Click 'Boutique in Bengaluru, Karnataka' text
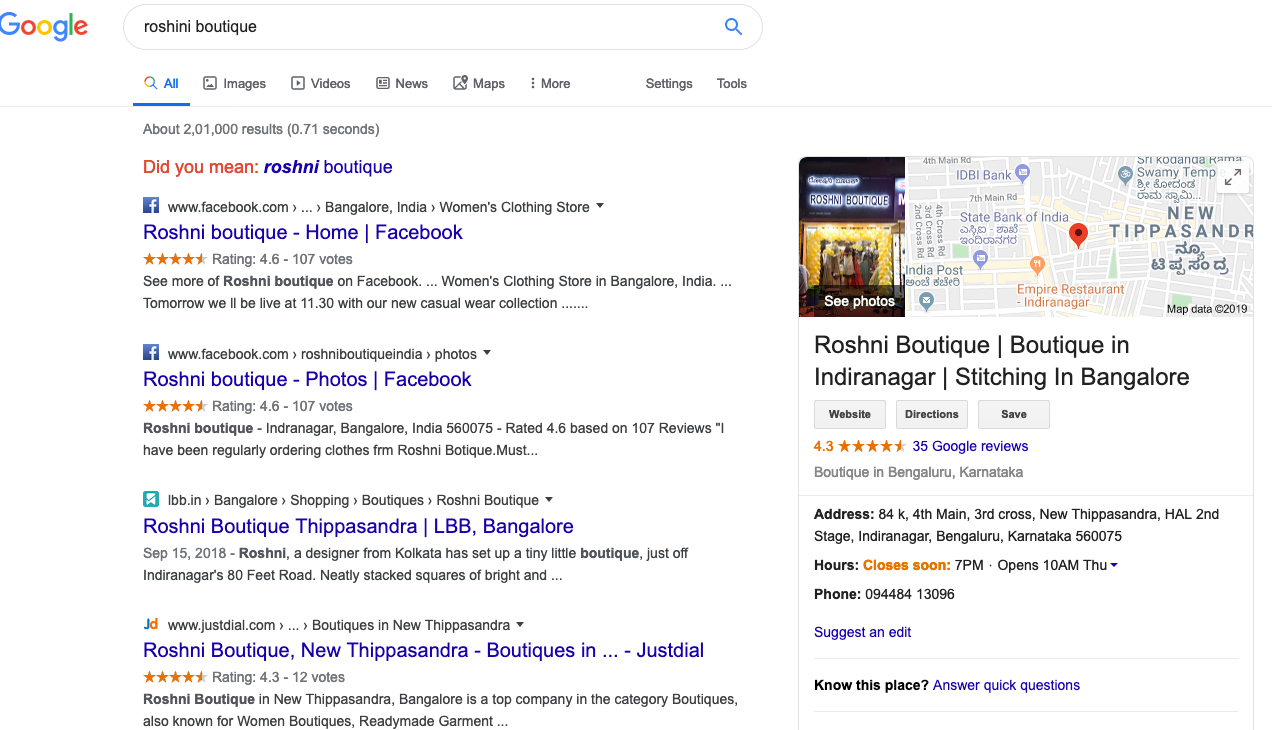Screen dimensions: 1272x730 click(x=918, y=472)
